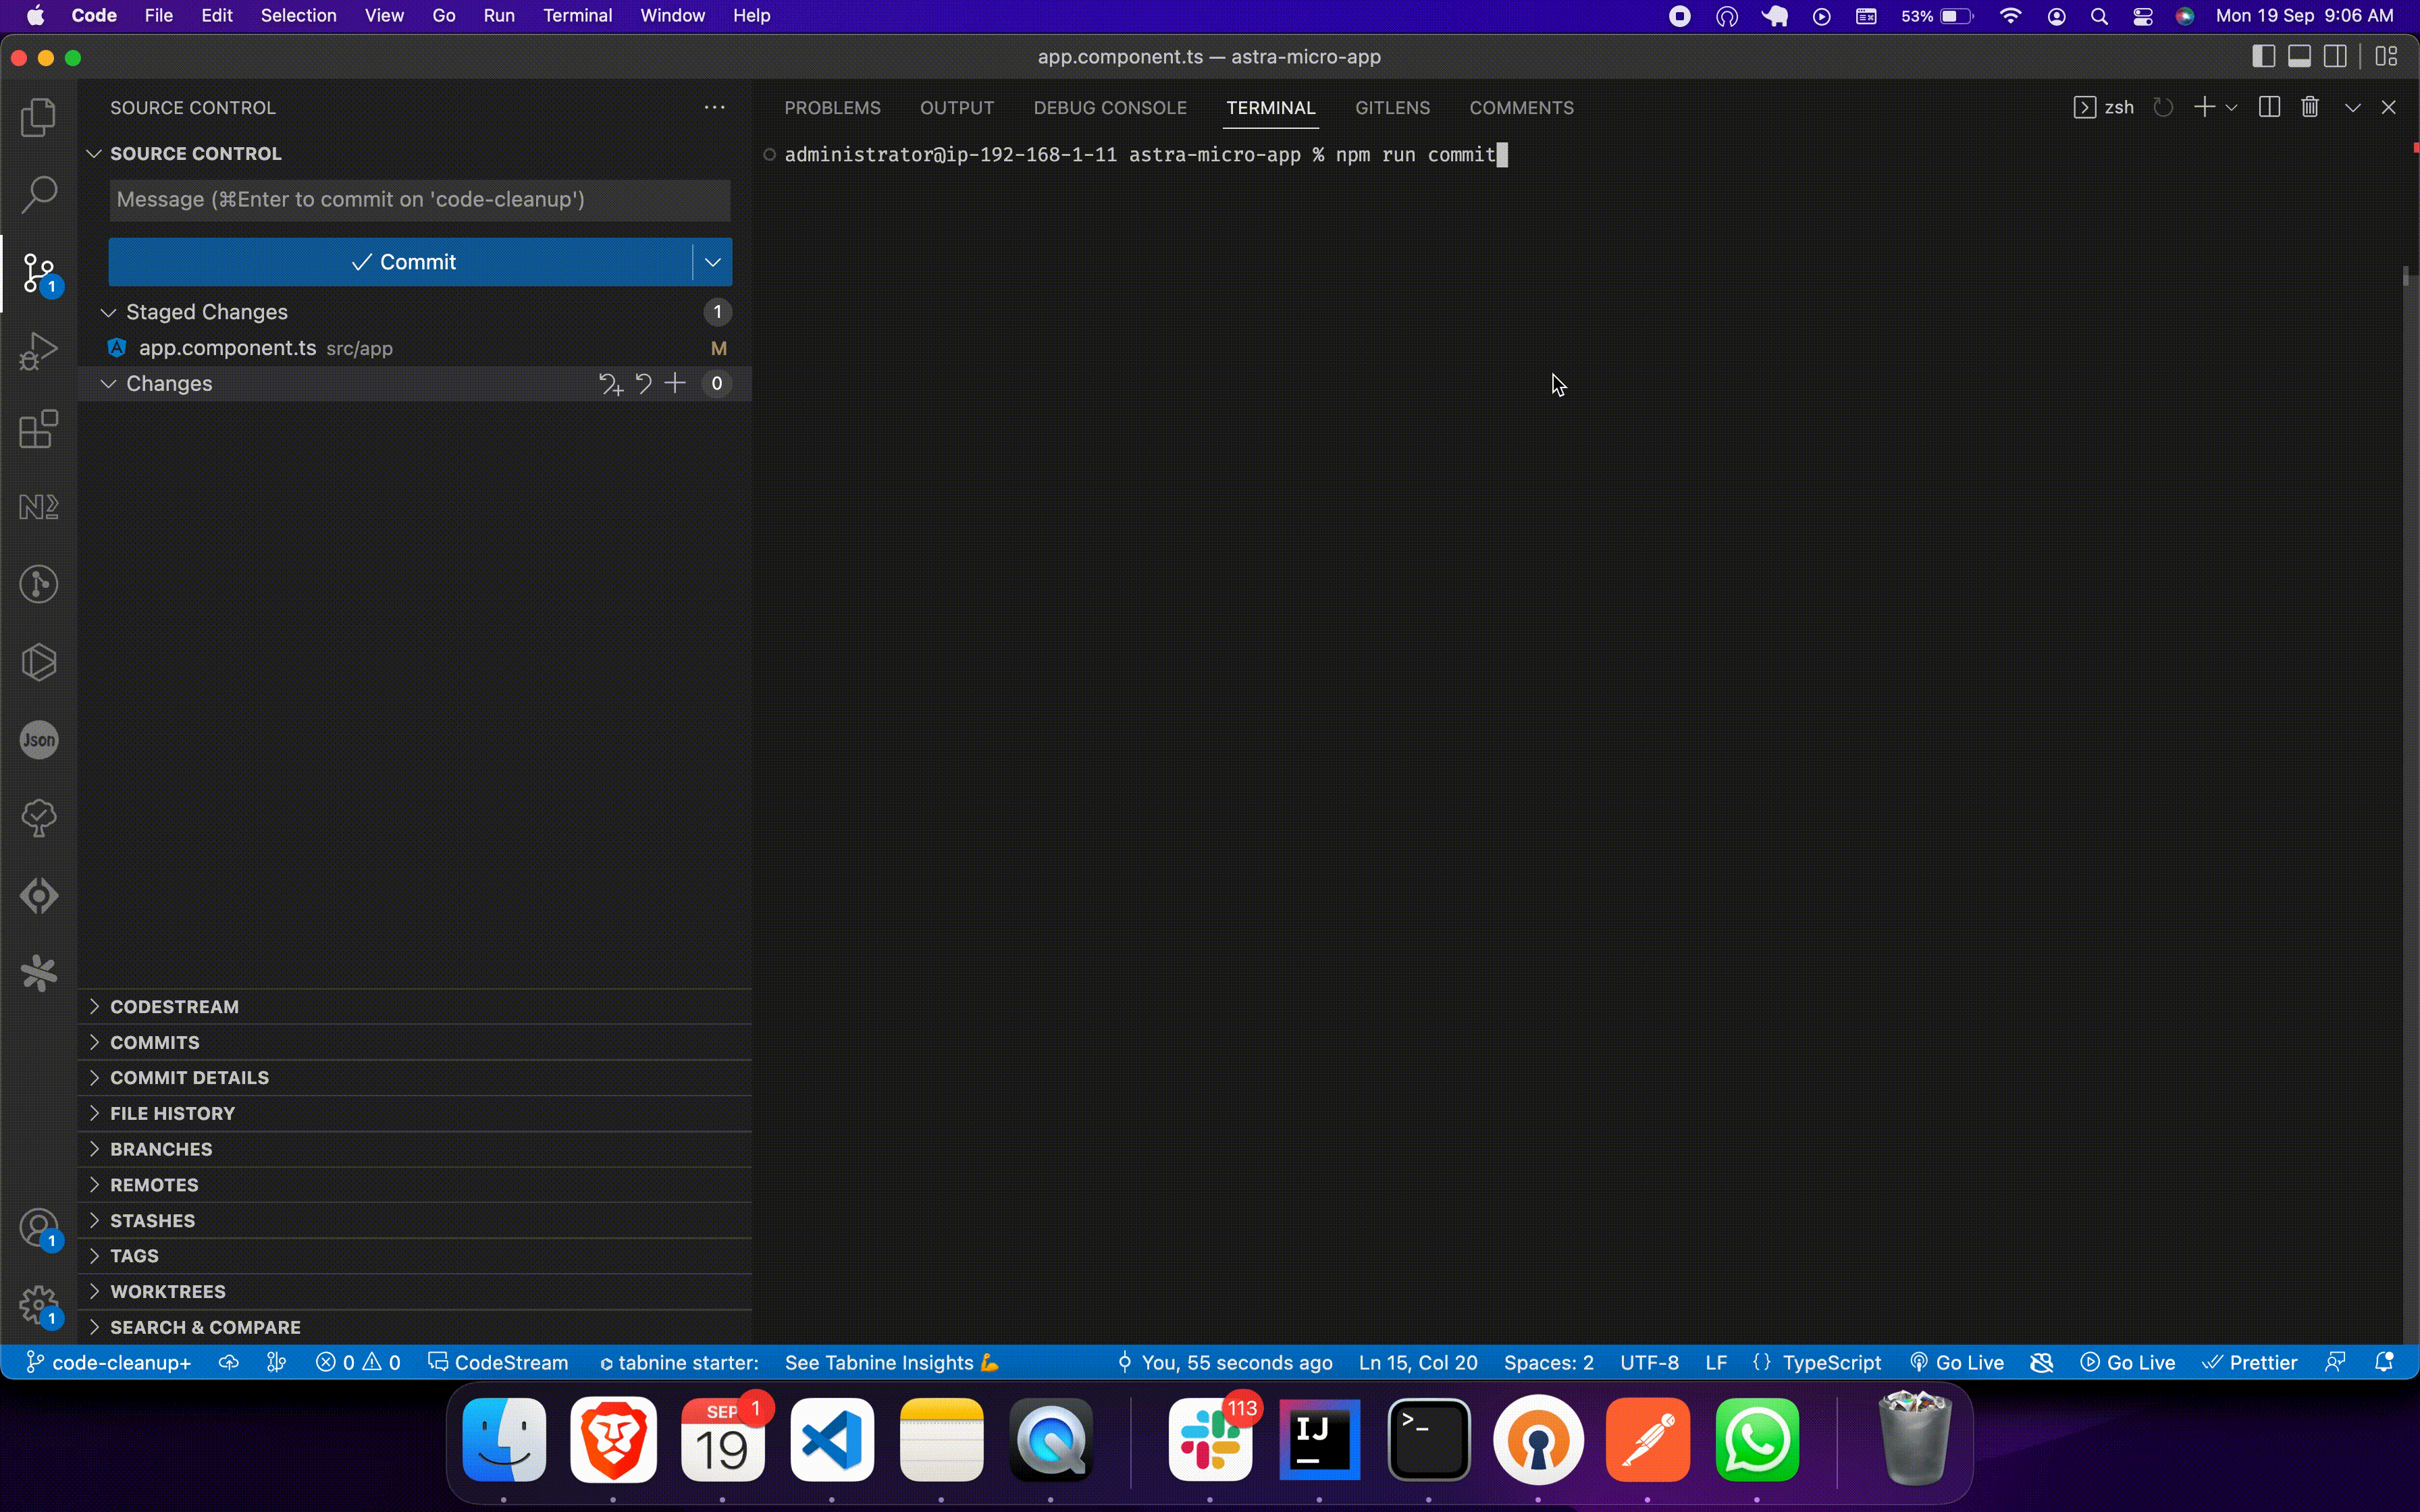Open terminal launch profile dropdown

point(2231,107)
